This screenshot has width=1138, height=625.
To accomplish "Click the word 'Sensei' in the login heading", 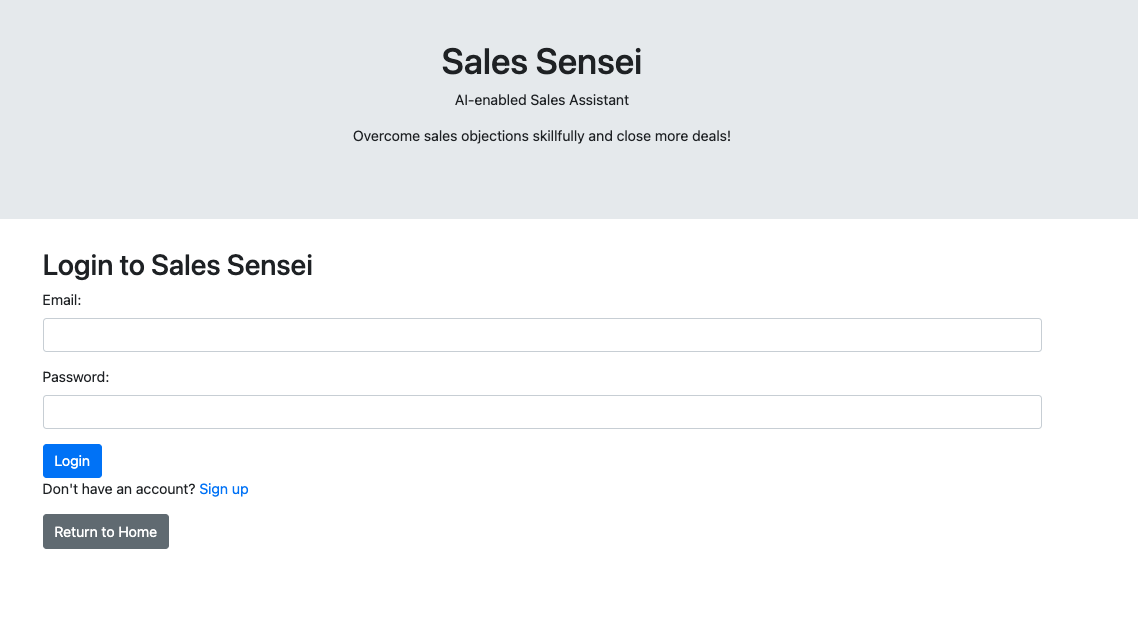I will tap(270, 265).
